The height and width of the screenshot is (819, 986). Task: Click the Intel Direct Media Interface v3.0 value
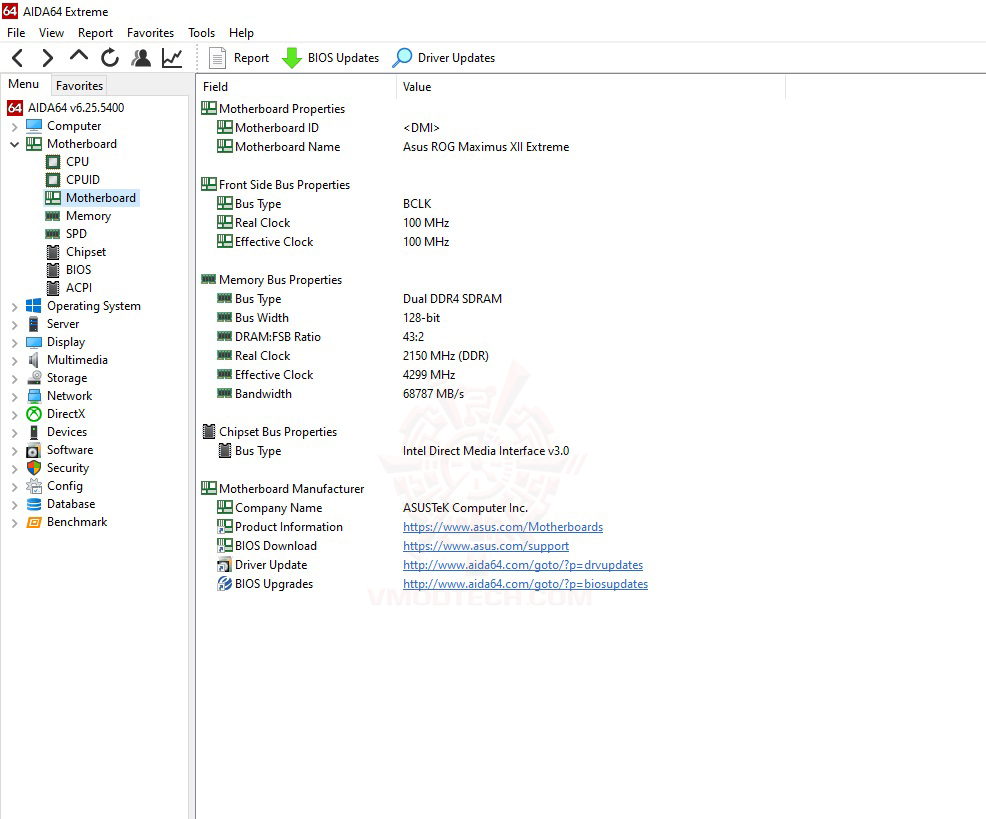(486, 451)
